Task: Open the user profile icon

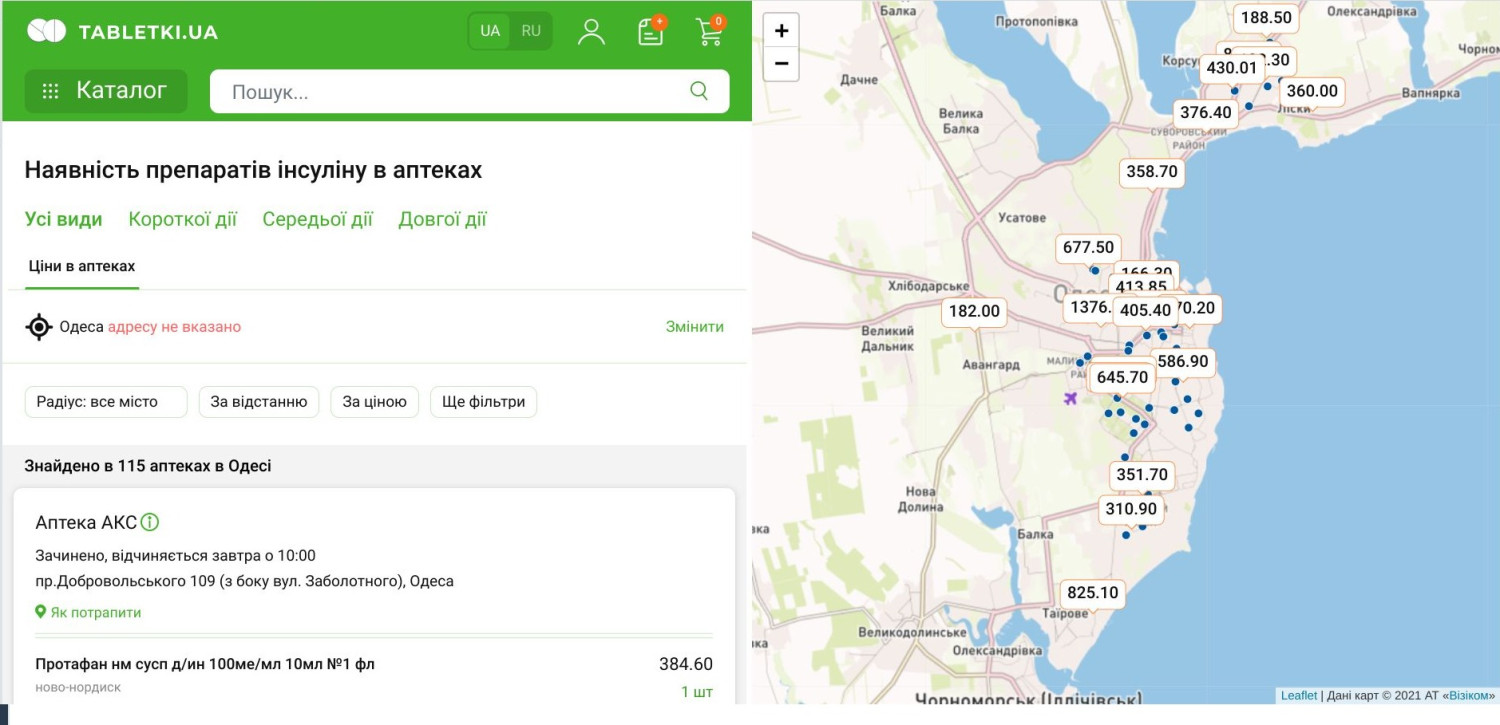Action: tap(591, 31)
